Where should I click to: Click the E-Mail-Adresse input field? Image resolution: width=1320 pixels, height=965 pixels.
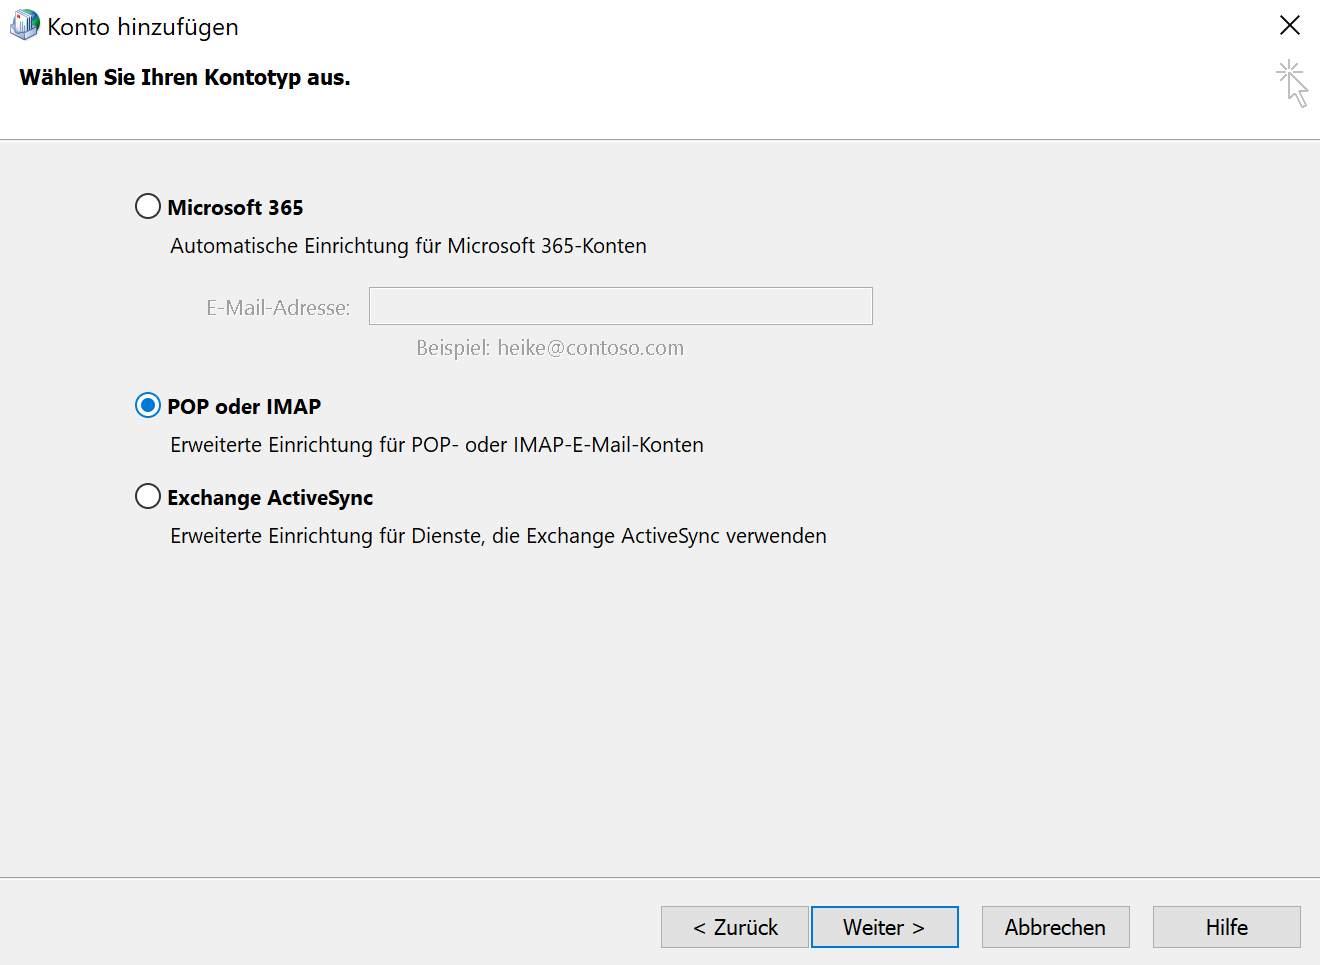pyautogui.click(x=620, y=306)
